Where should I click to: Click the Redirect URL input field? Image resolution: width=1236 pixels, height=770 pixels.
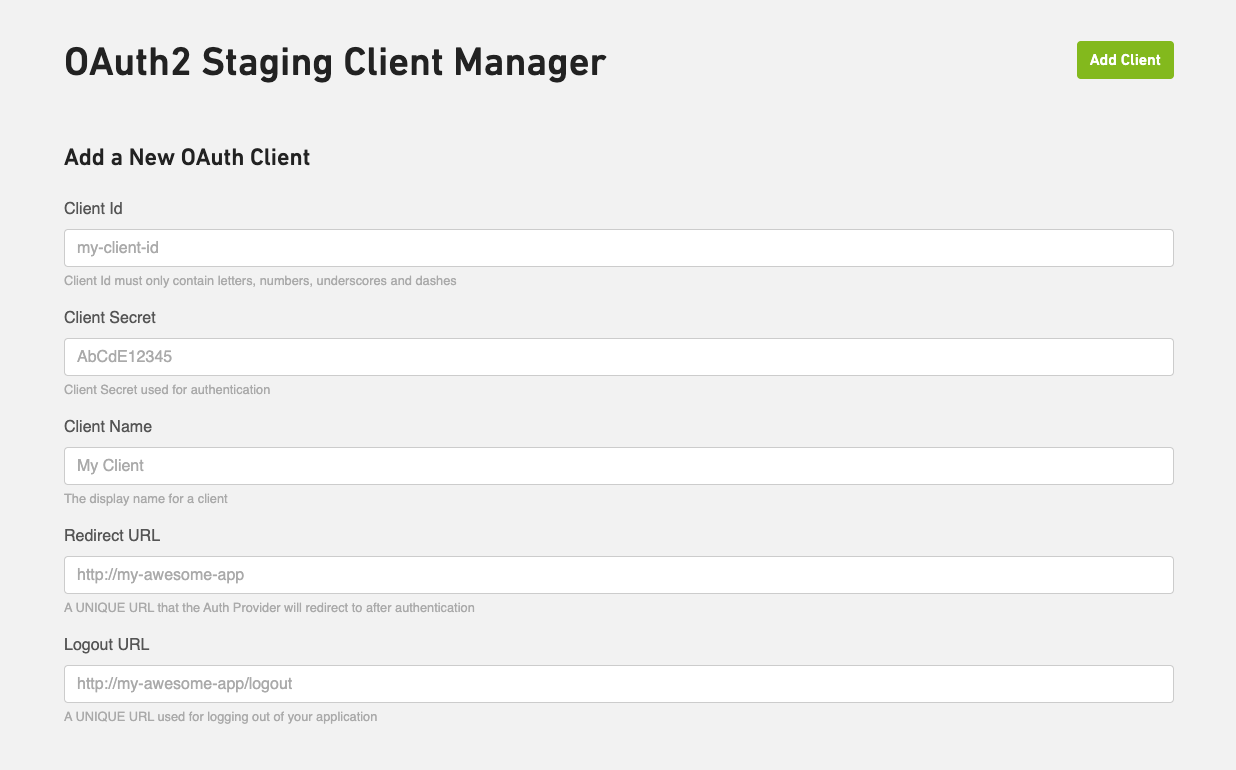click(618, 575)
